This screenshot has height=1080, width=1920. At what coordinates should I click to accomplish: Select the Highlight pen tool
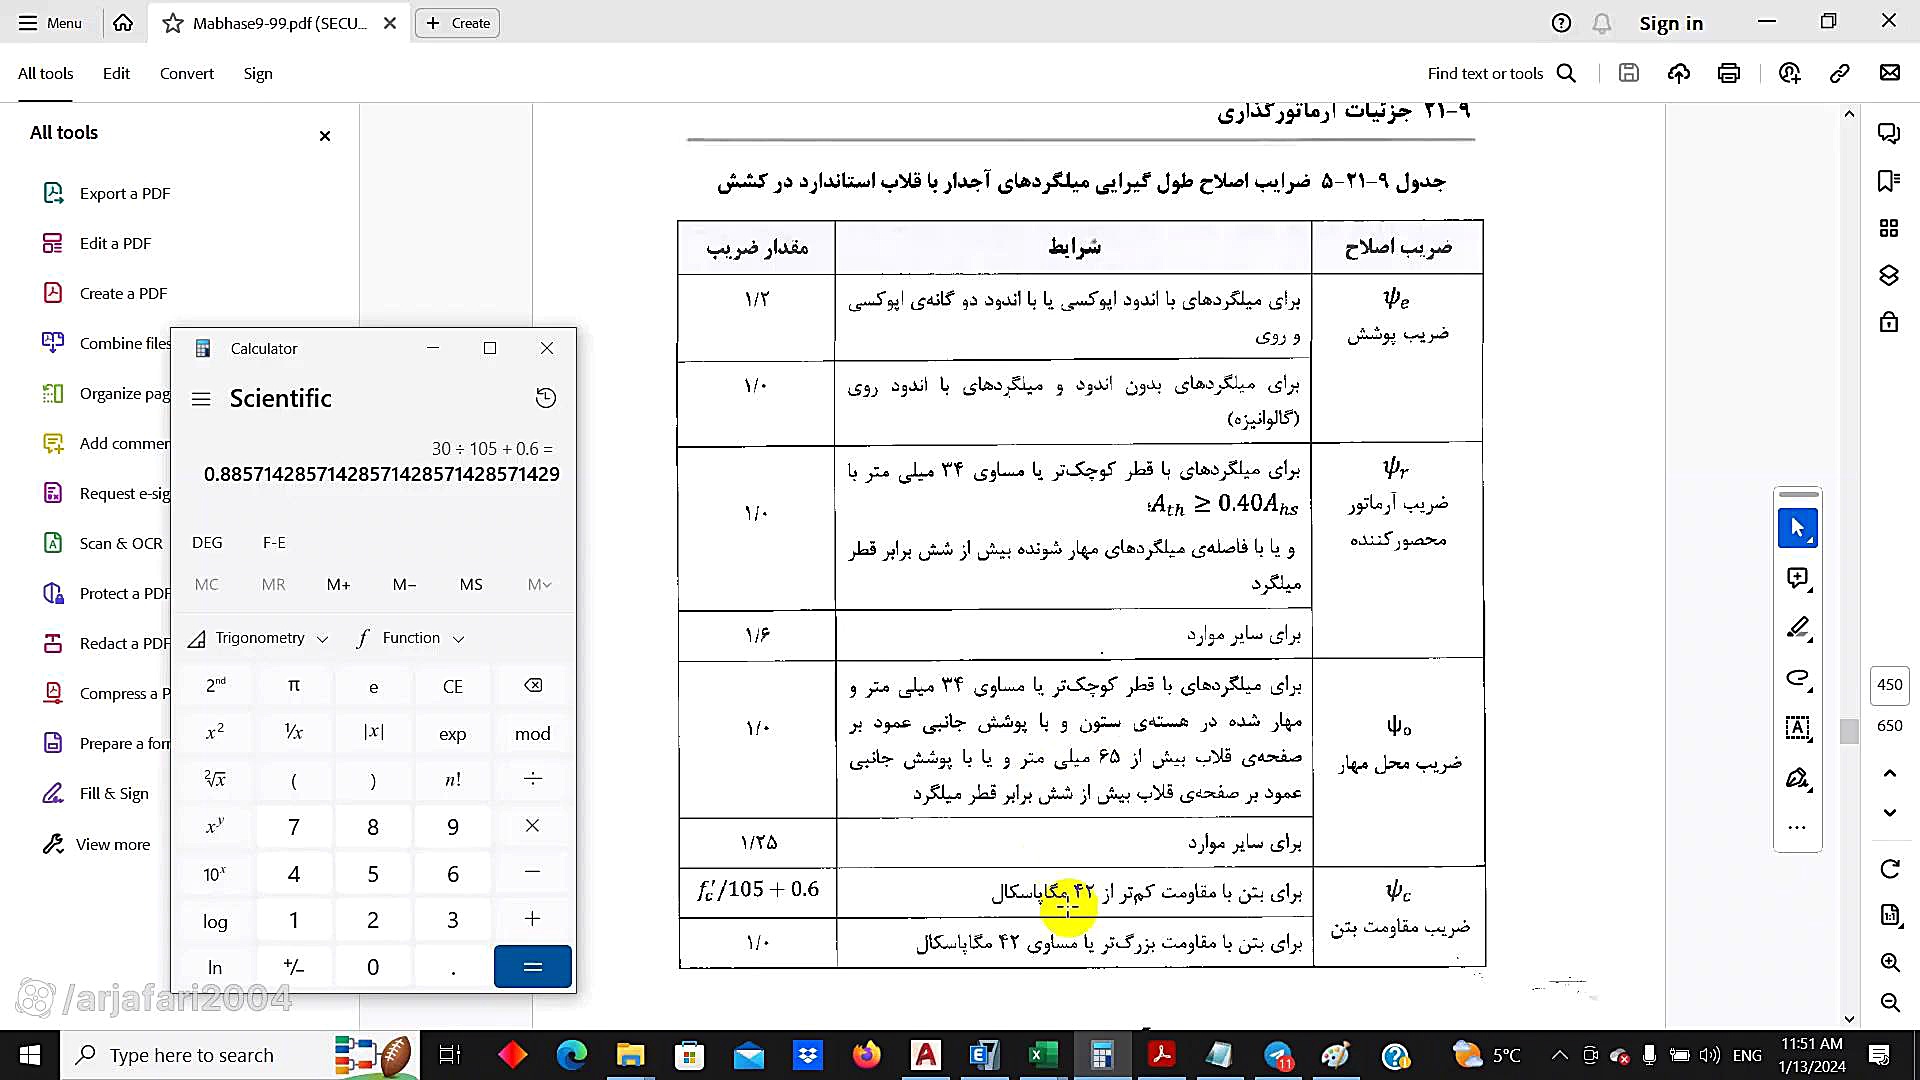[x=1798, y=628]
